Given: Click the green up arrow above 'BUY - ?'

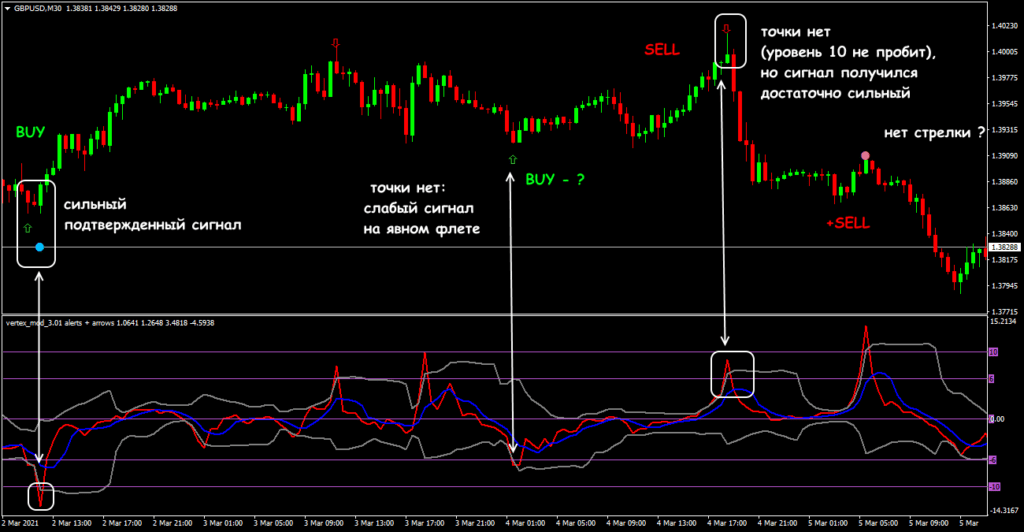Looking at the screenshot, I should (x=513, y=160).
